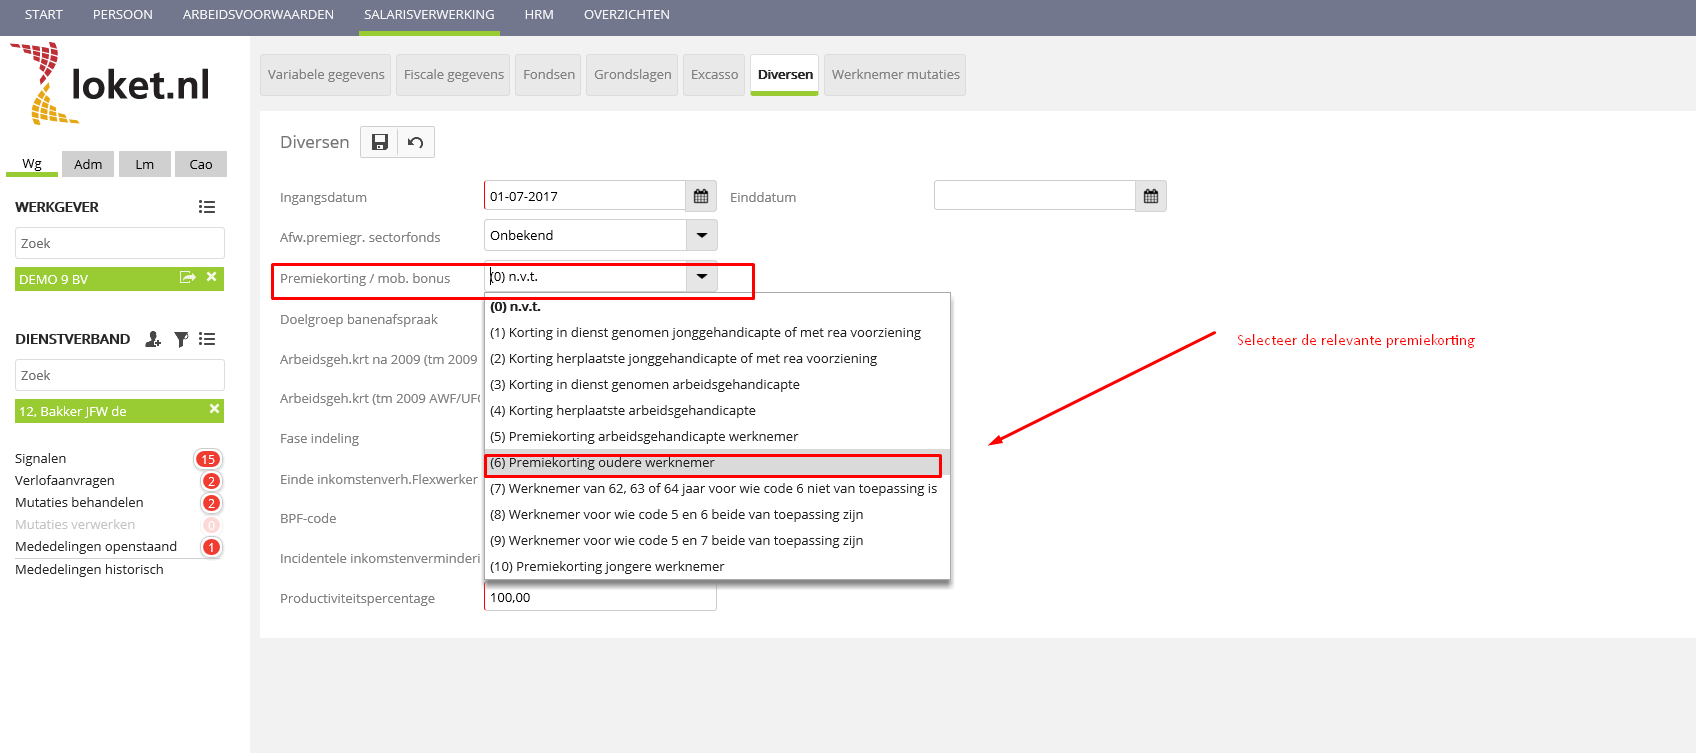Switch to the Adm sidebar tab

pyautogui.click(x=88, y=164)
